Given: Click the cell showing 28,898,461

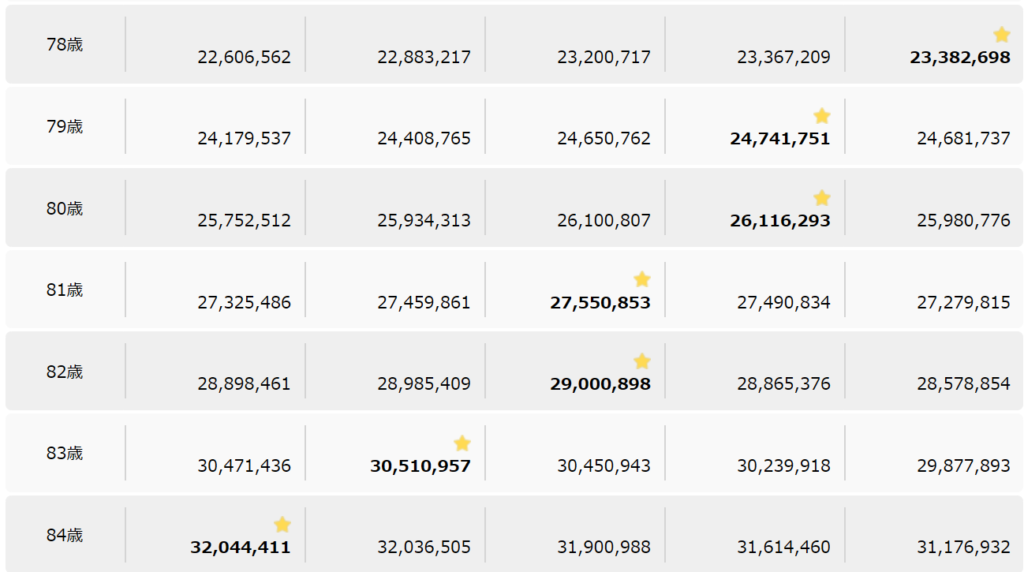Looking at the screenshot, I should 244,384.
